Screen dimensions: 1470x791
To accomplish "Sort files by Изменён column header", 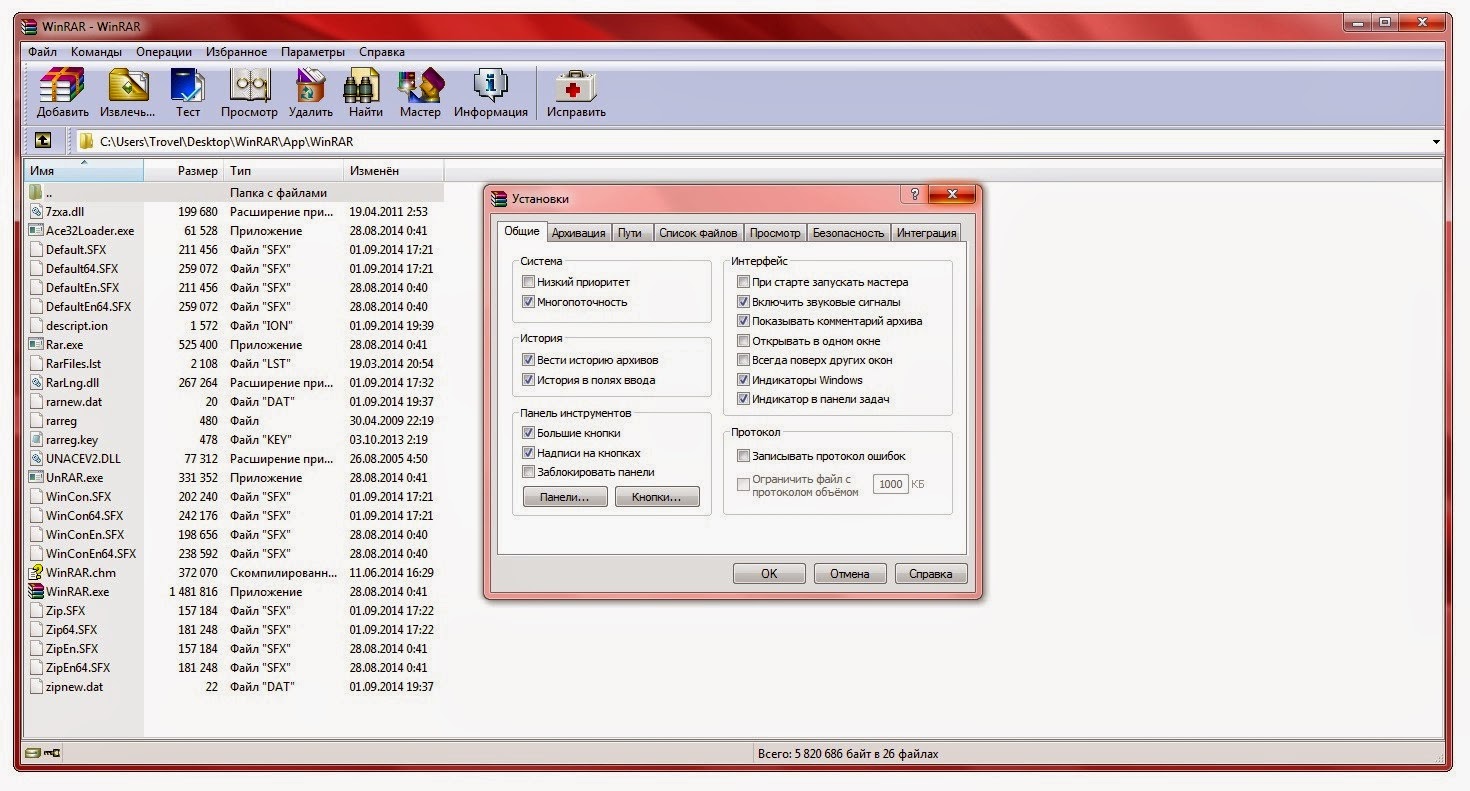I will [x=393, y=171].
